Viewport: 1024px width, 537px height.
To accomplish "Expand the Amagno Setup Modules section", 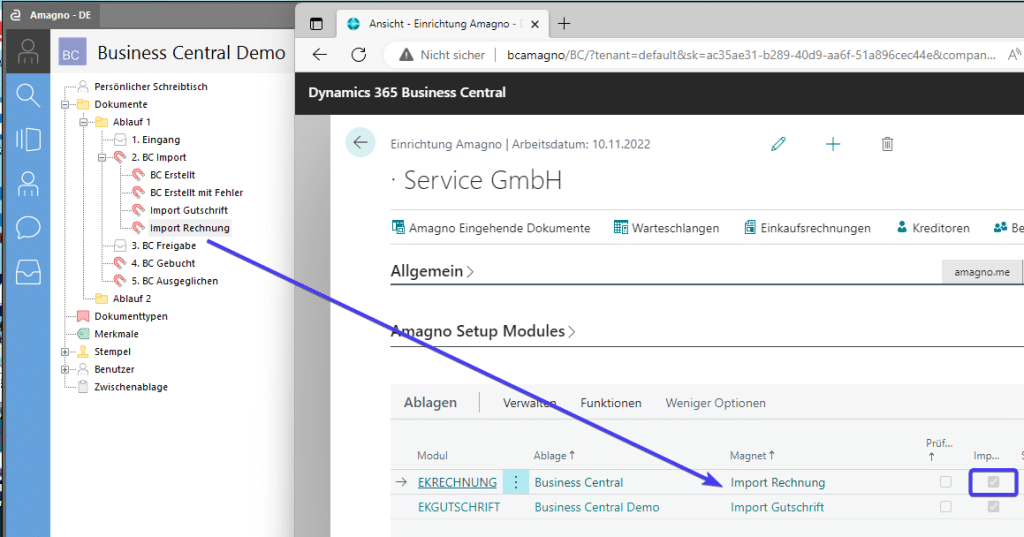I will [x=483, y=331].
